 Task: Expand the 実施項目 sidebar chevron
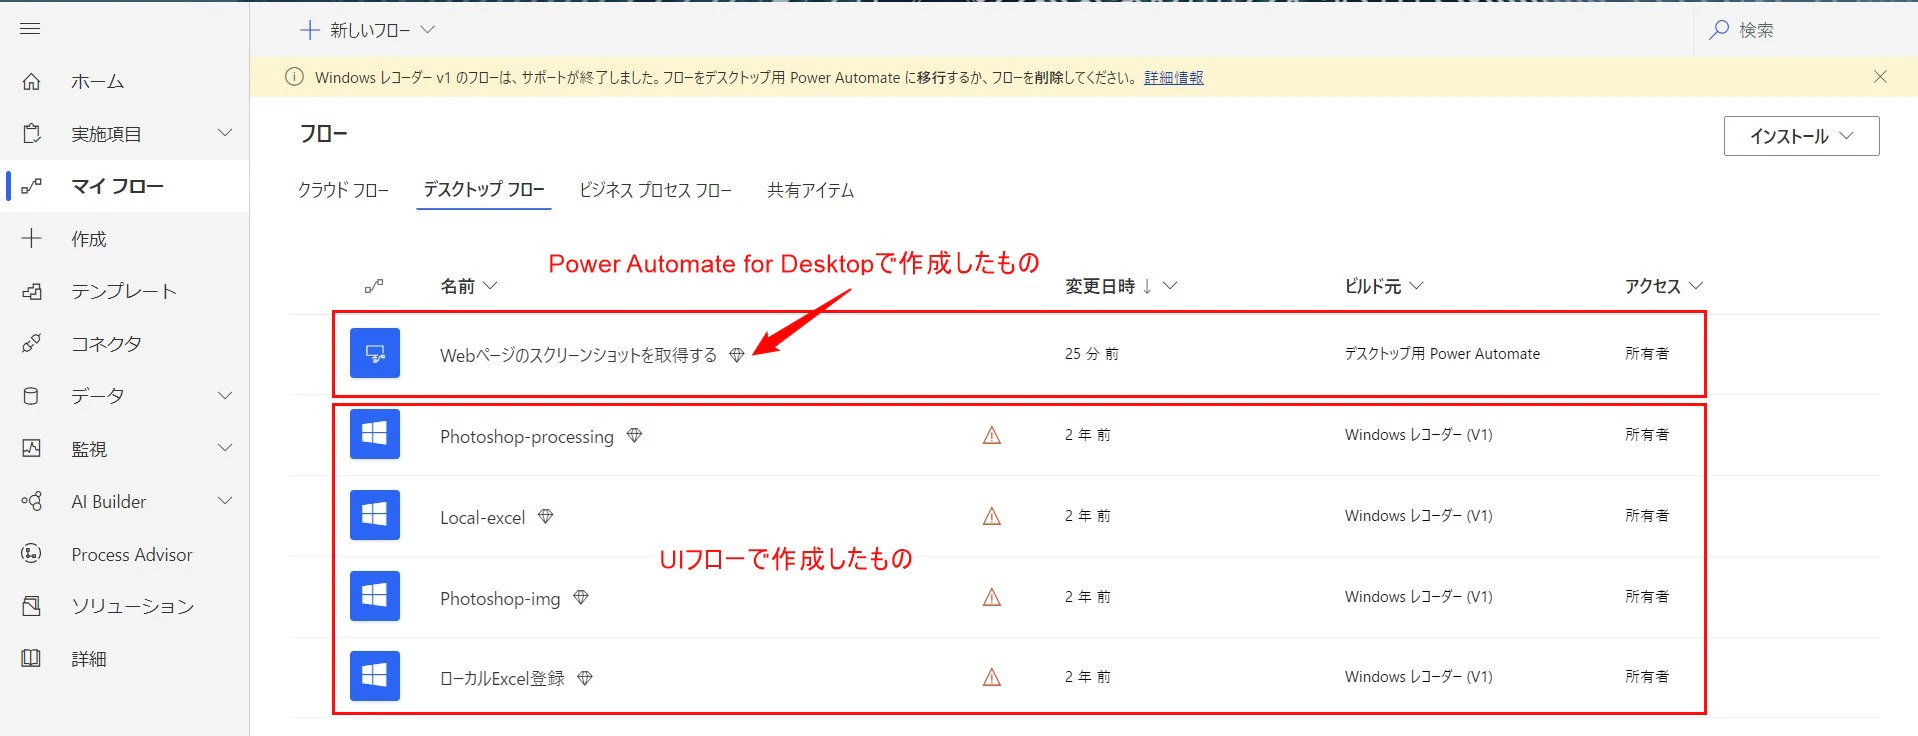coord(225,132)
